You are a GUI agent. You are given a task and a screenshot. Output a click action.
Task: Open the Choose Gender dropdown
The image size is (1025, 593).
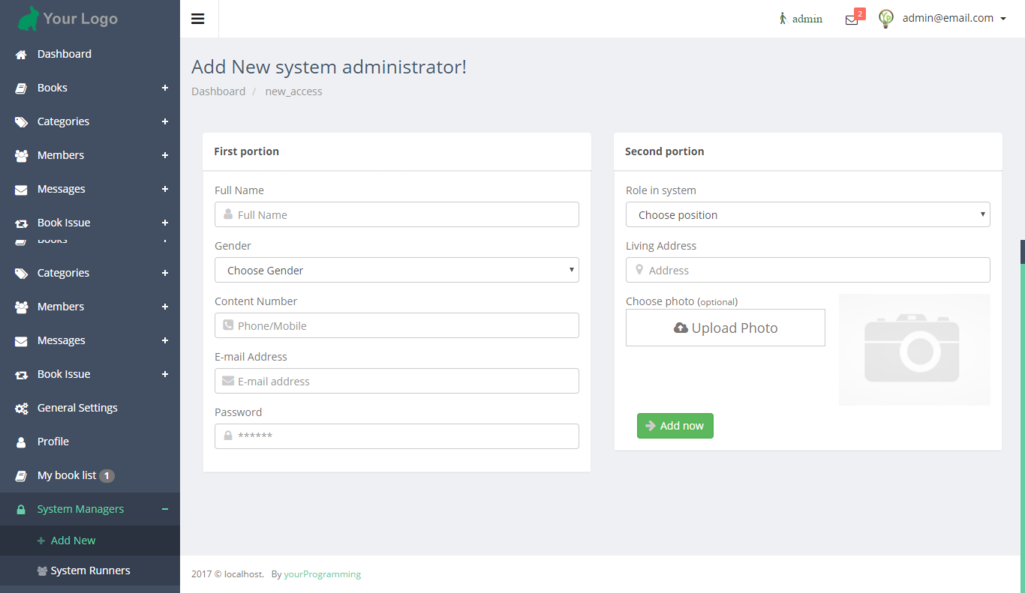click(x=396, y=270)
